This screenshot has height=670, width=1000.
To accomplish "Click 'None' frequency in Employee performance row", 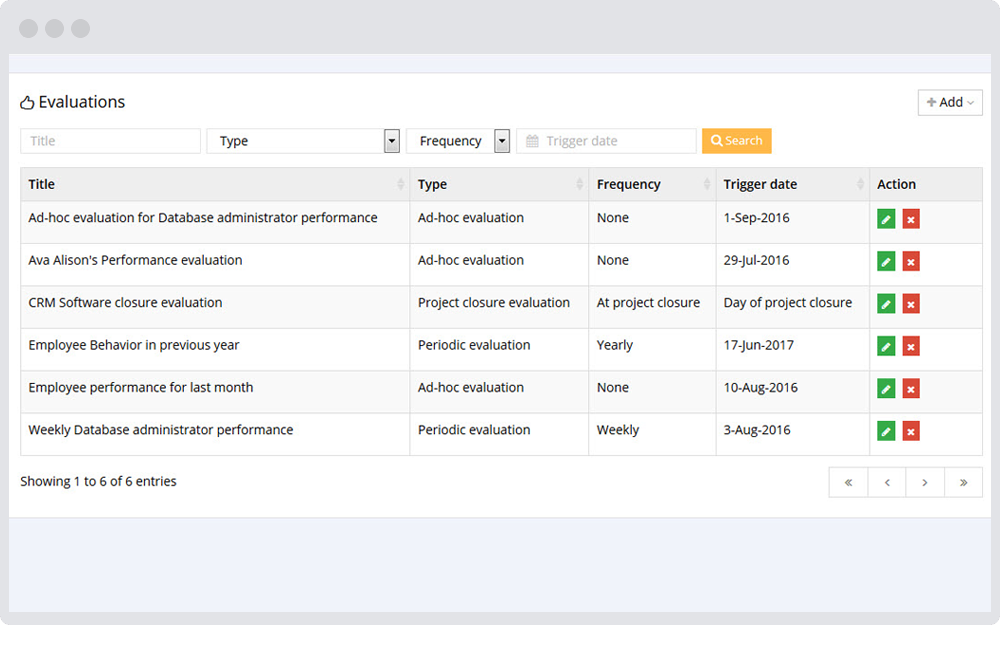I will (613, 387).
